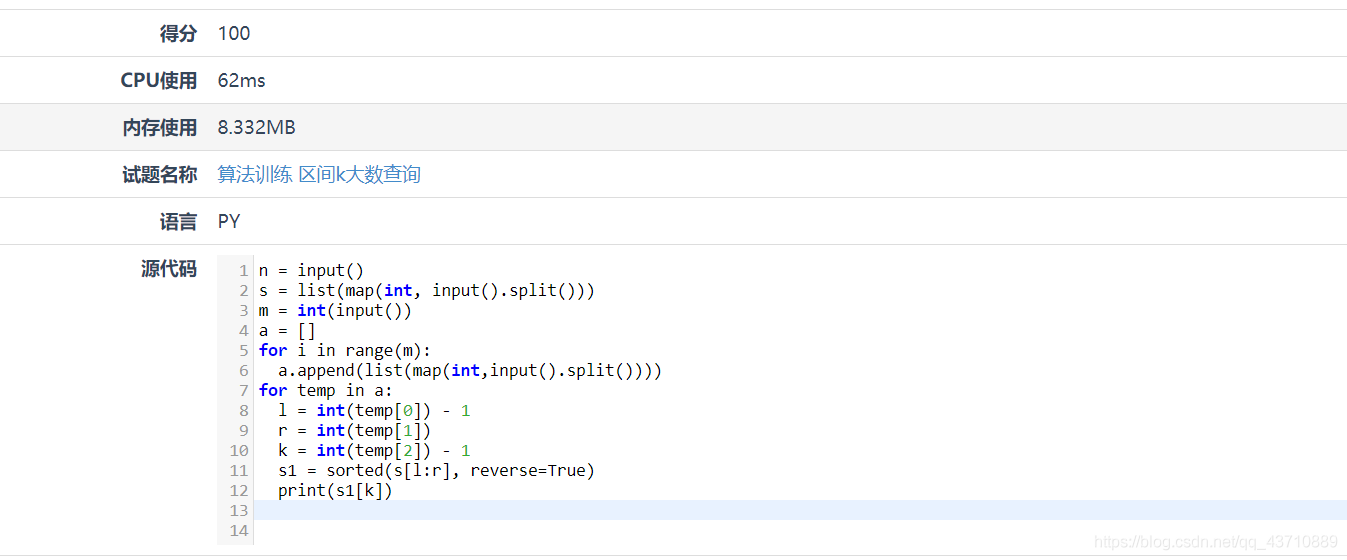Click code line 'k = int(temp[2]) - 1'

pos(374,450)
